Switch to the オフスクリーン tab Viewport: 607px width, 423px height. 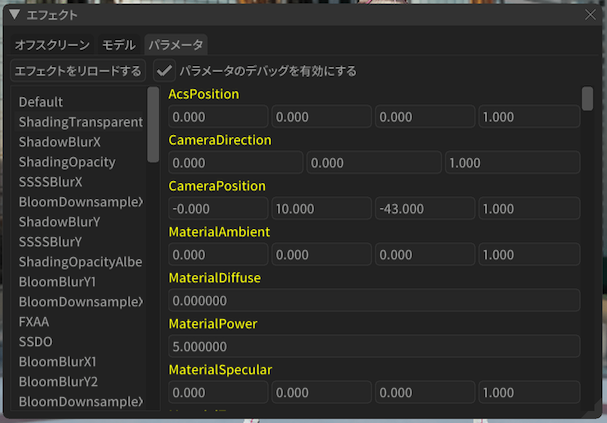52,45
